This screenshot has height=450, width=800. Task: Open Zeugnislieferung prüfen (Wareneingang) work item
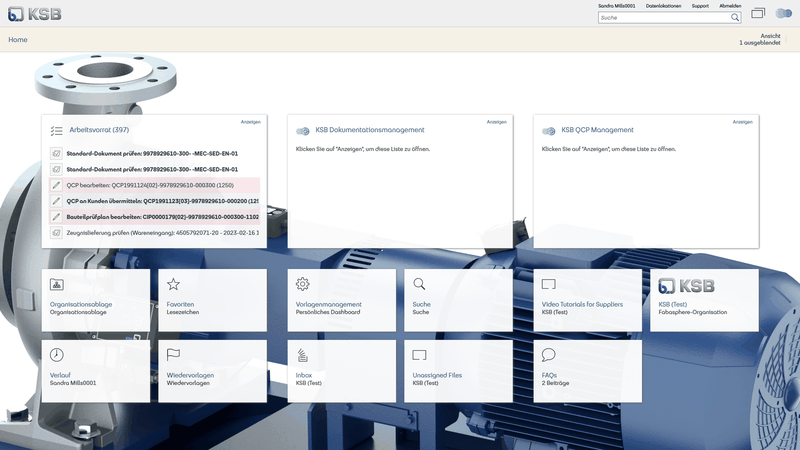point(162,233)
